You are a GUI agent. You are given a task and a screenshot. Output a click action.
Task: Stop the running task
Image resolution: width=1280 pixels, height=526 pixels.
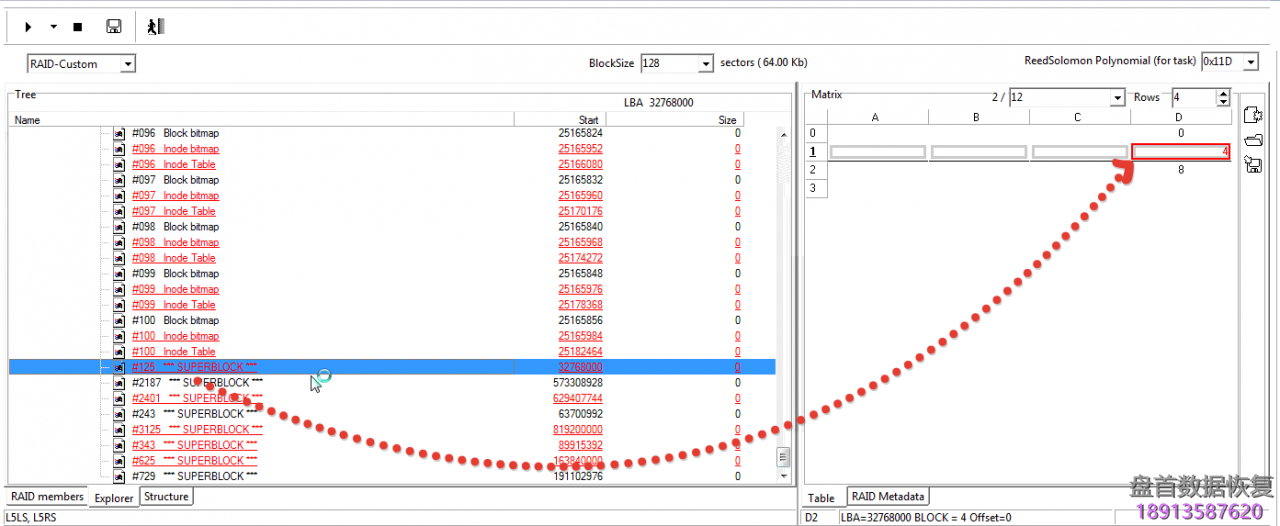click(x=78, y=27)
